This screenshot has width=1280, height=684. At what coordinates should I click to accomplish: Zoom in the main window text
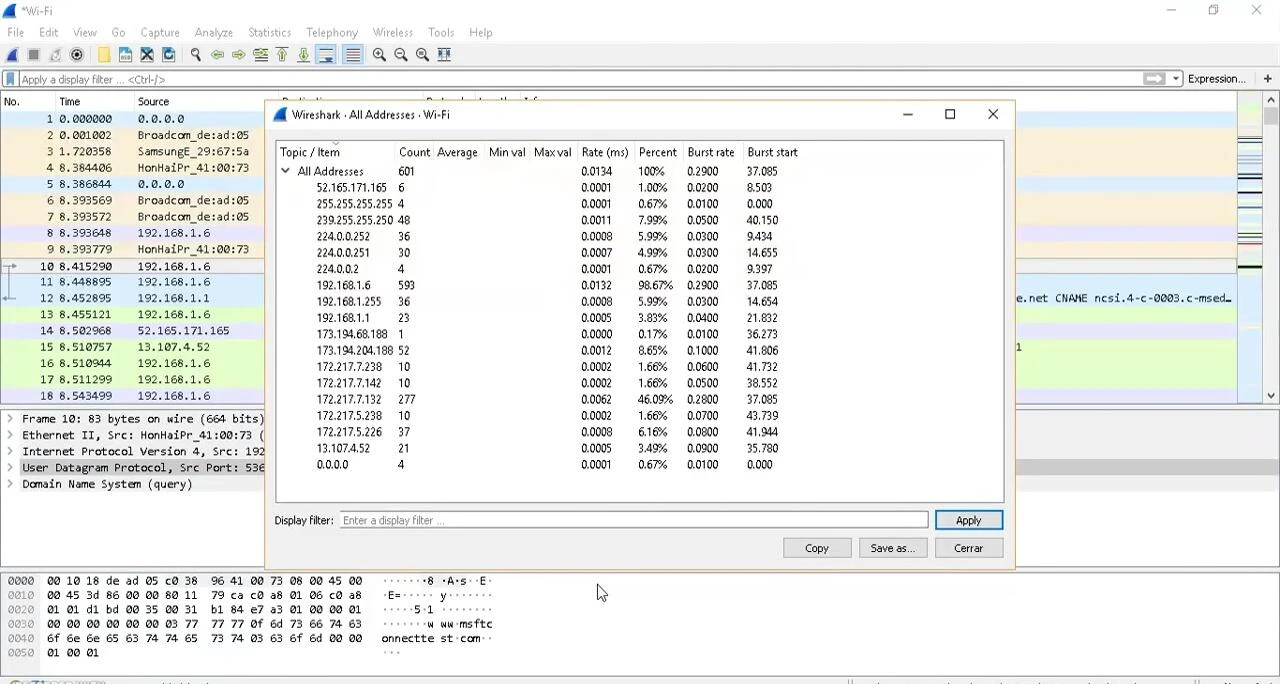pos(379,55)
